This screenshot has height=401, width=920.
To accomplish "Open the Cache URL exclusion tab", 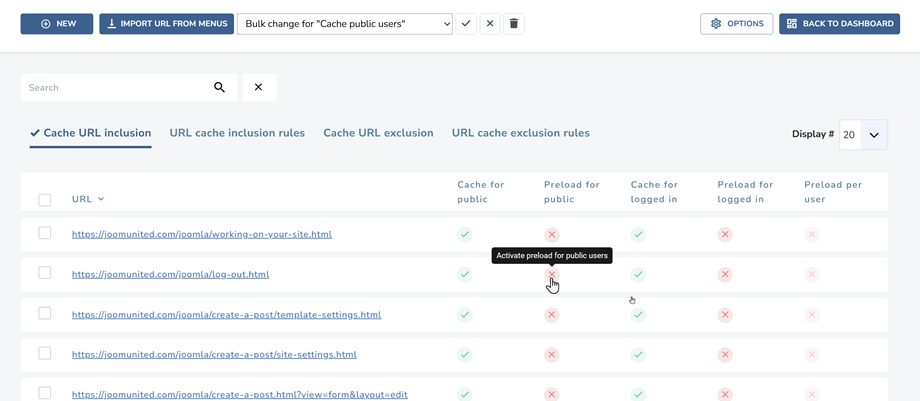I will 378,133.
